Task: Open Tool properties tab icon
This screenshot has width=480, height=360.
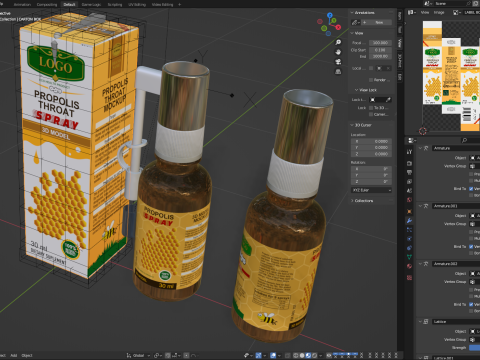Action: click(409, 152)
